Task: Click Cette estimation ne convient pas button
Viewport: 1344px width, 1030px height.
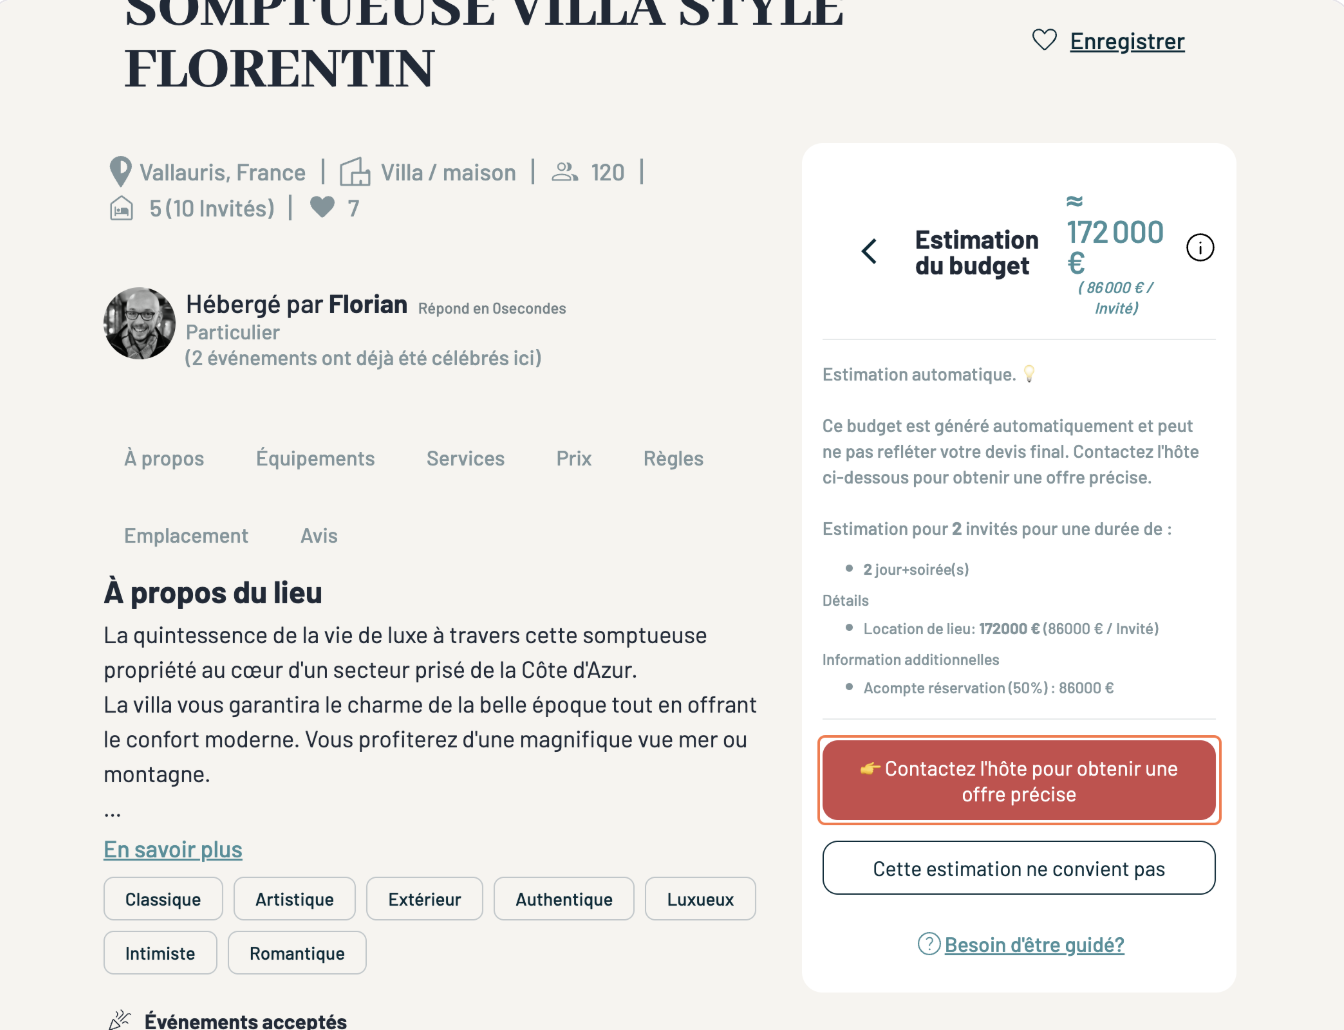Action: click(1018, 869)
